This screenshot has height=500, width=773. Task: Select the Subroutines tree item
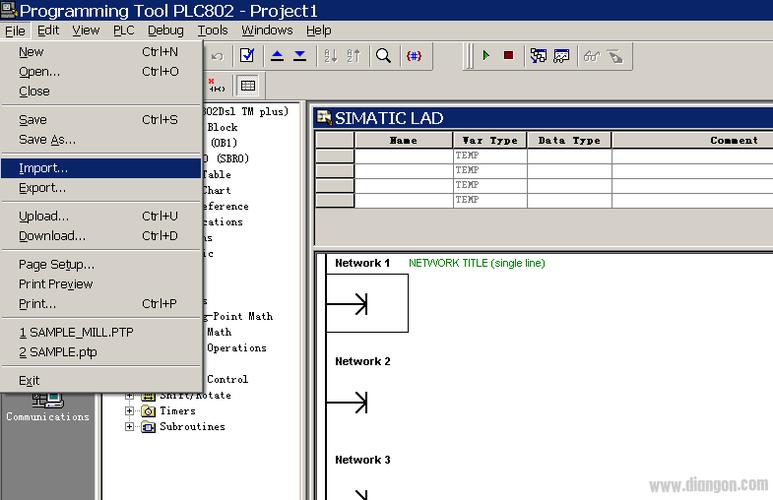(192, 427)
